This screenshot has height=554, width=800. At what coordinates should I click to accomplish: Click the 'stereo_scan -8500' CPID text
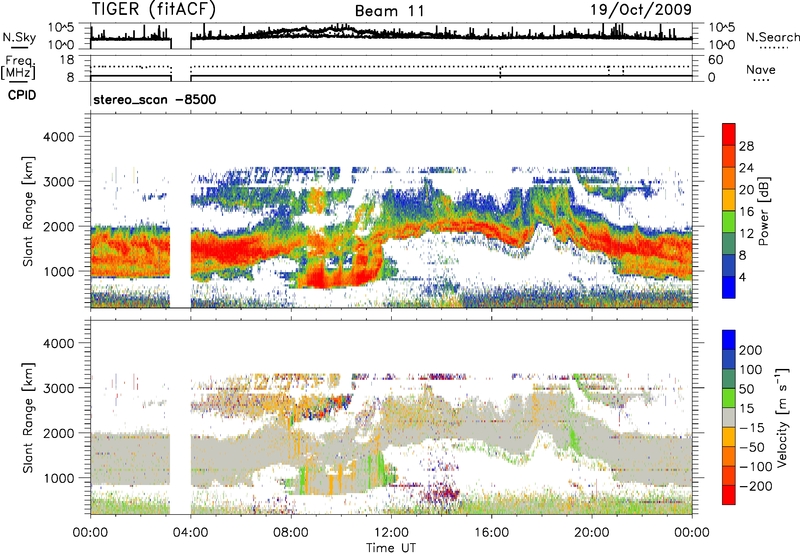155,99
